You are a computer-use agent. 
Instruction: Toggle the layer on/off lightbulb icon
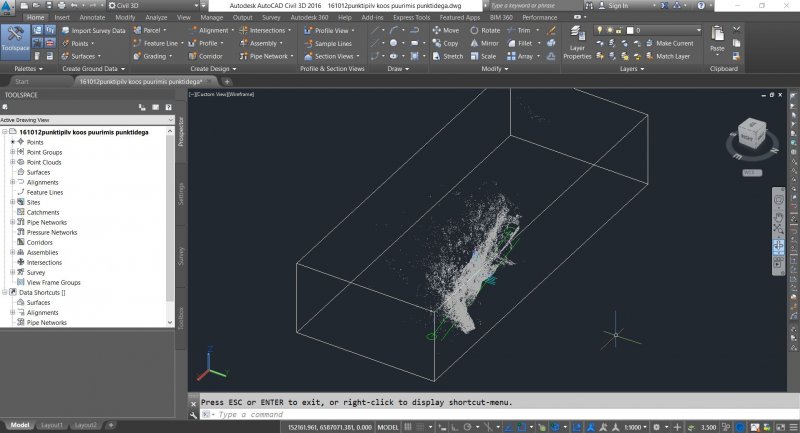coord(599,31)
